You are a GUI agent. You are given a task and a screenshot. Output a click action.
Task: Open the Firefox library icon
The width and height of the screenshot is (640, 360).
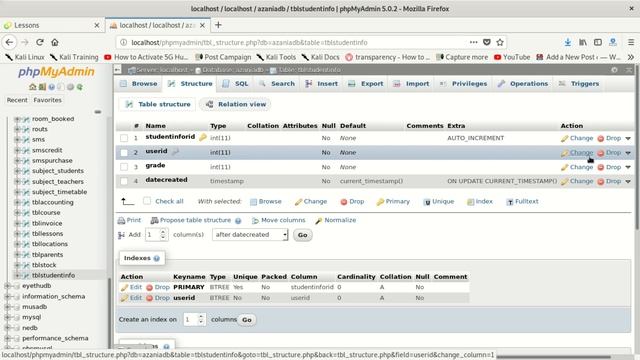(x=583, y=42)
